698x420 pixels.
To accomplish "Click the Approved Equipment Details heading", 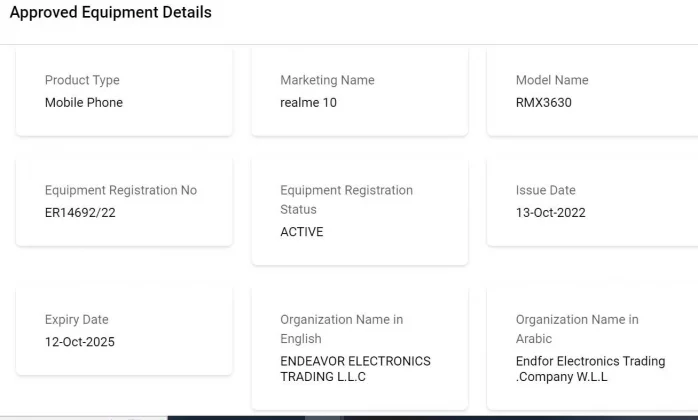I will (x=110, y=13).
